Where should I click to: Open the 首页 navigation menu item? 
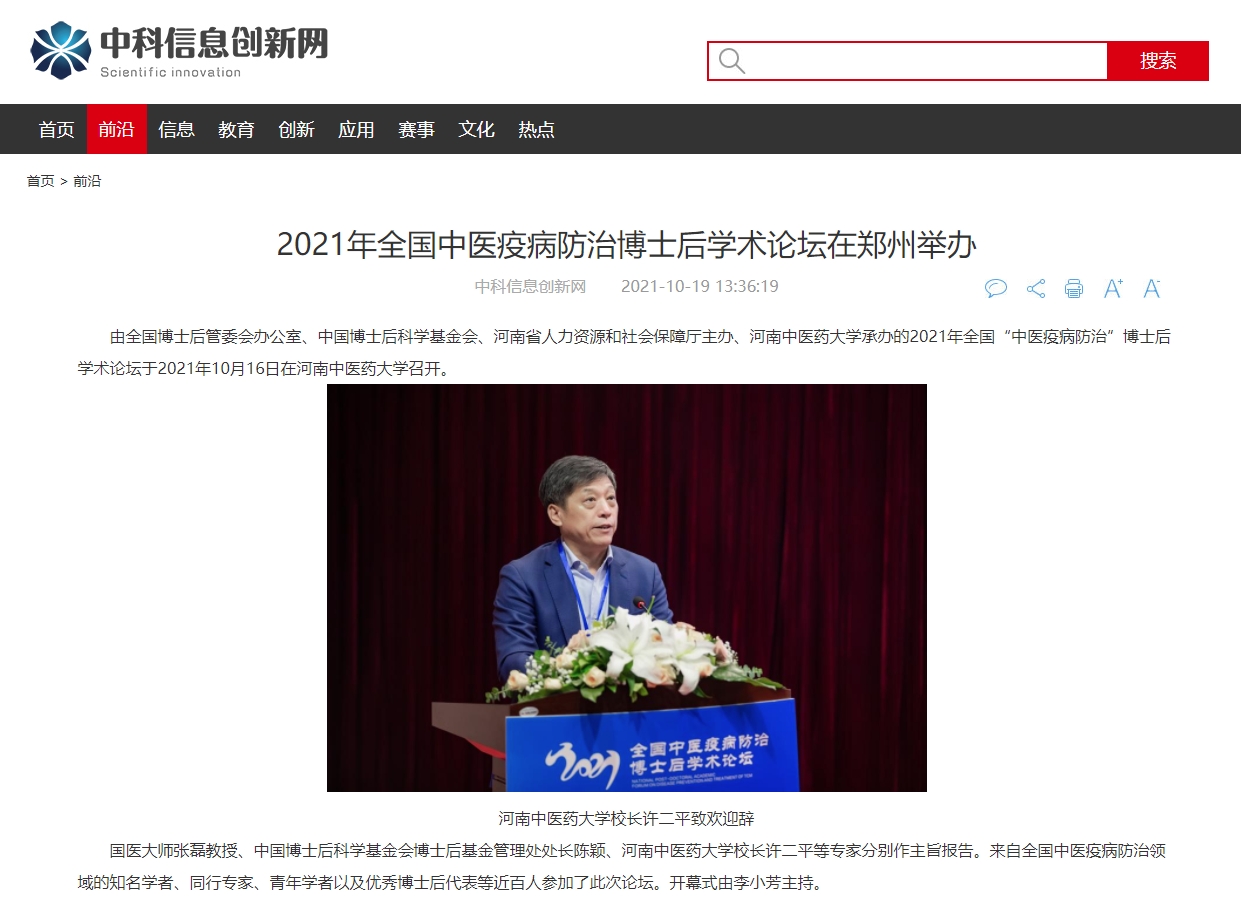point(57,129)
